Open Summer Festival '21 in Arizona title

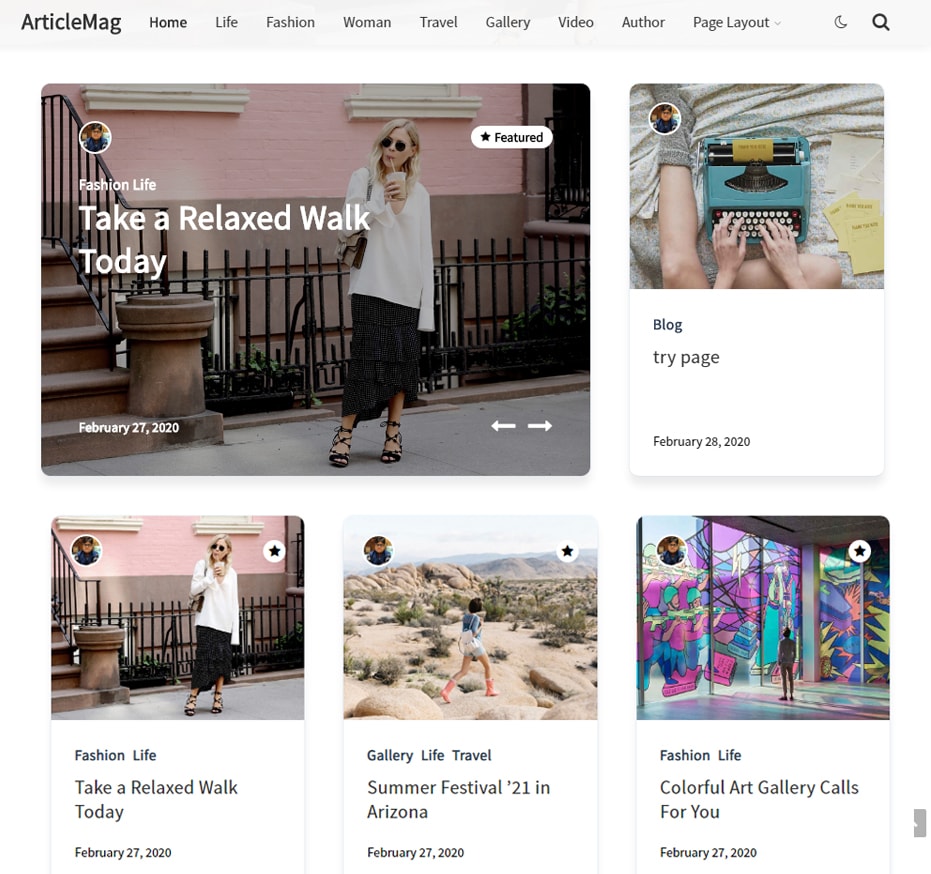[458, 799]
